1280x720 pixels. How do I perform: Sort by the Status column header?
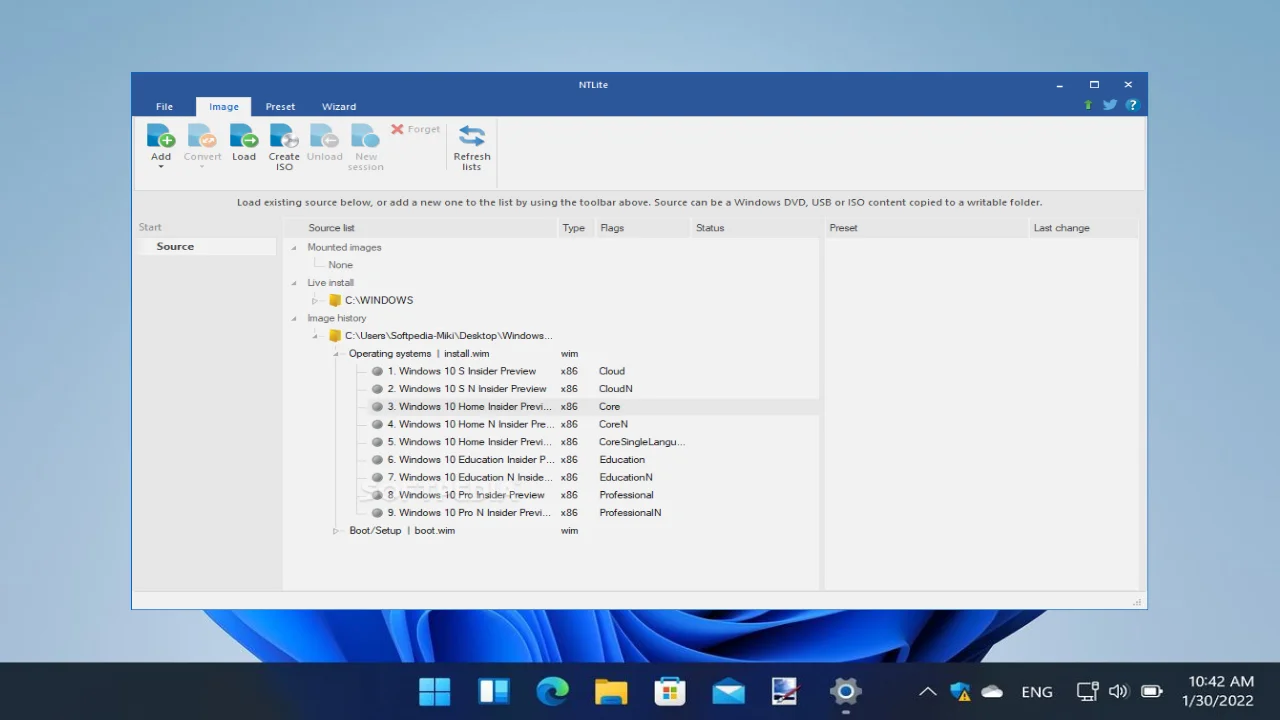tap(755, 228)
